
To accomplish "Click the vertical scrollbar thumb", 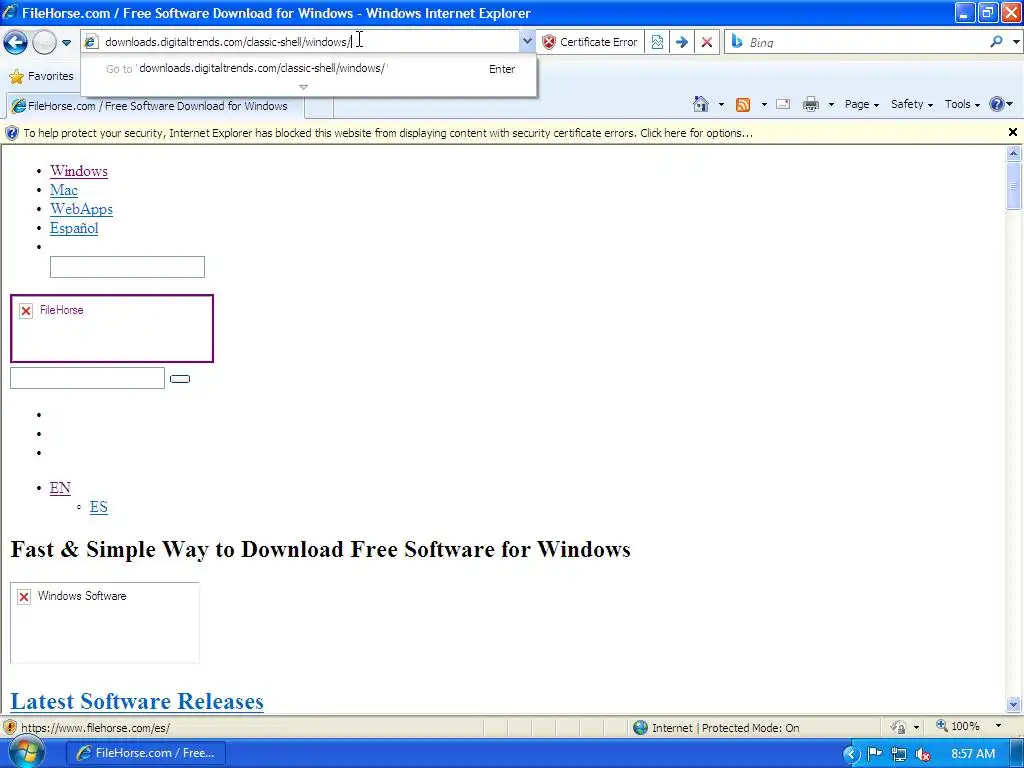I will [x=1014, y=186].
